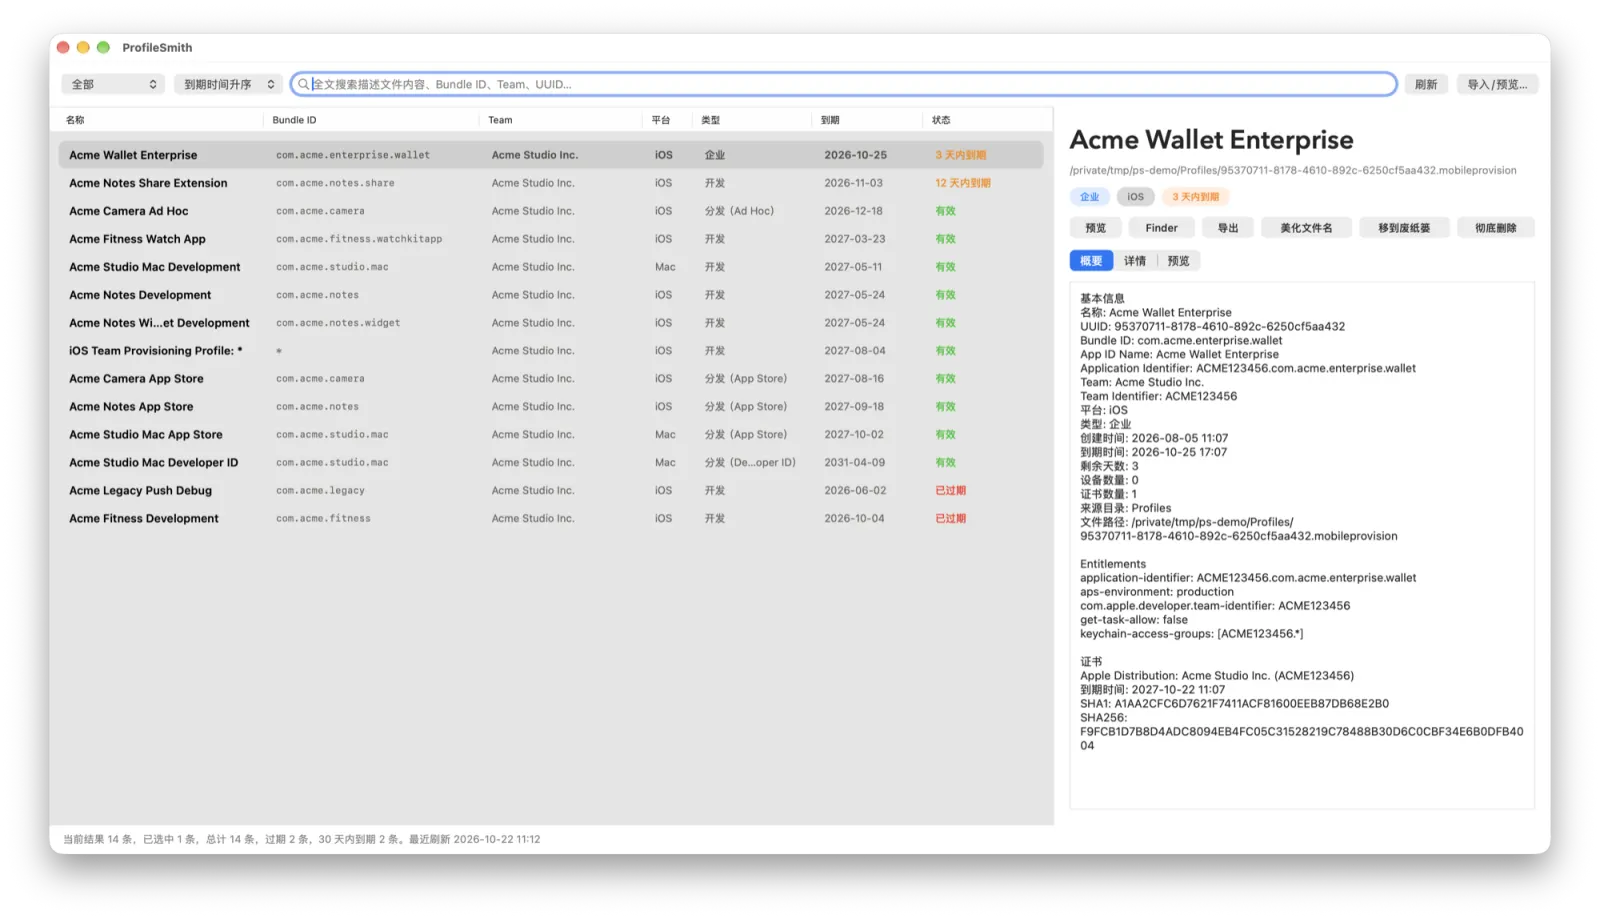Click the 导入/预览... button
This screenshot has height=919, width=1600.
pyautogui.click(x=1497, y=85)
